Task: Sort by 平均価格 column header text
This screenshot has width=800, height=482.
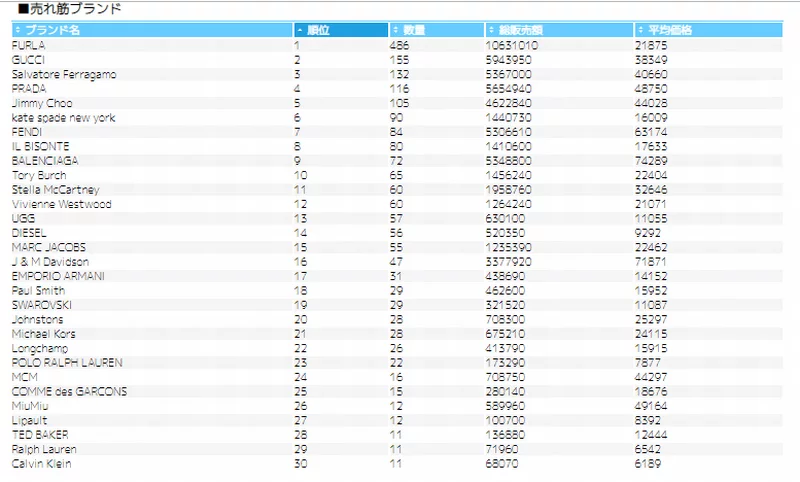Action: tap(669, 30)
